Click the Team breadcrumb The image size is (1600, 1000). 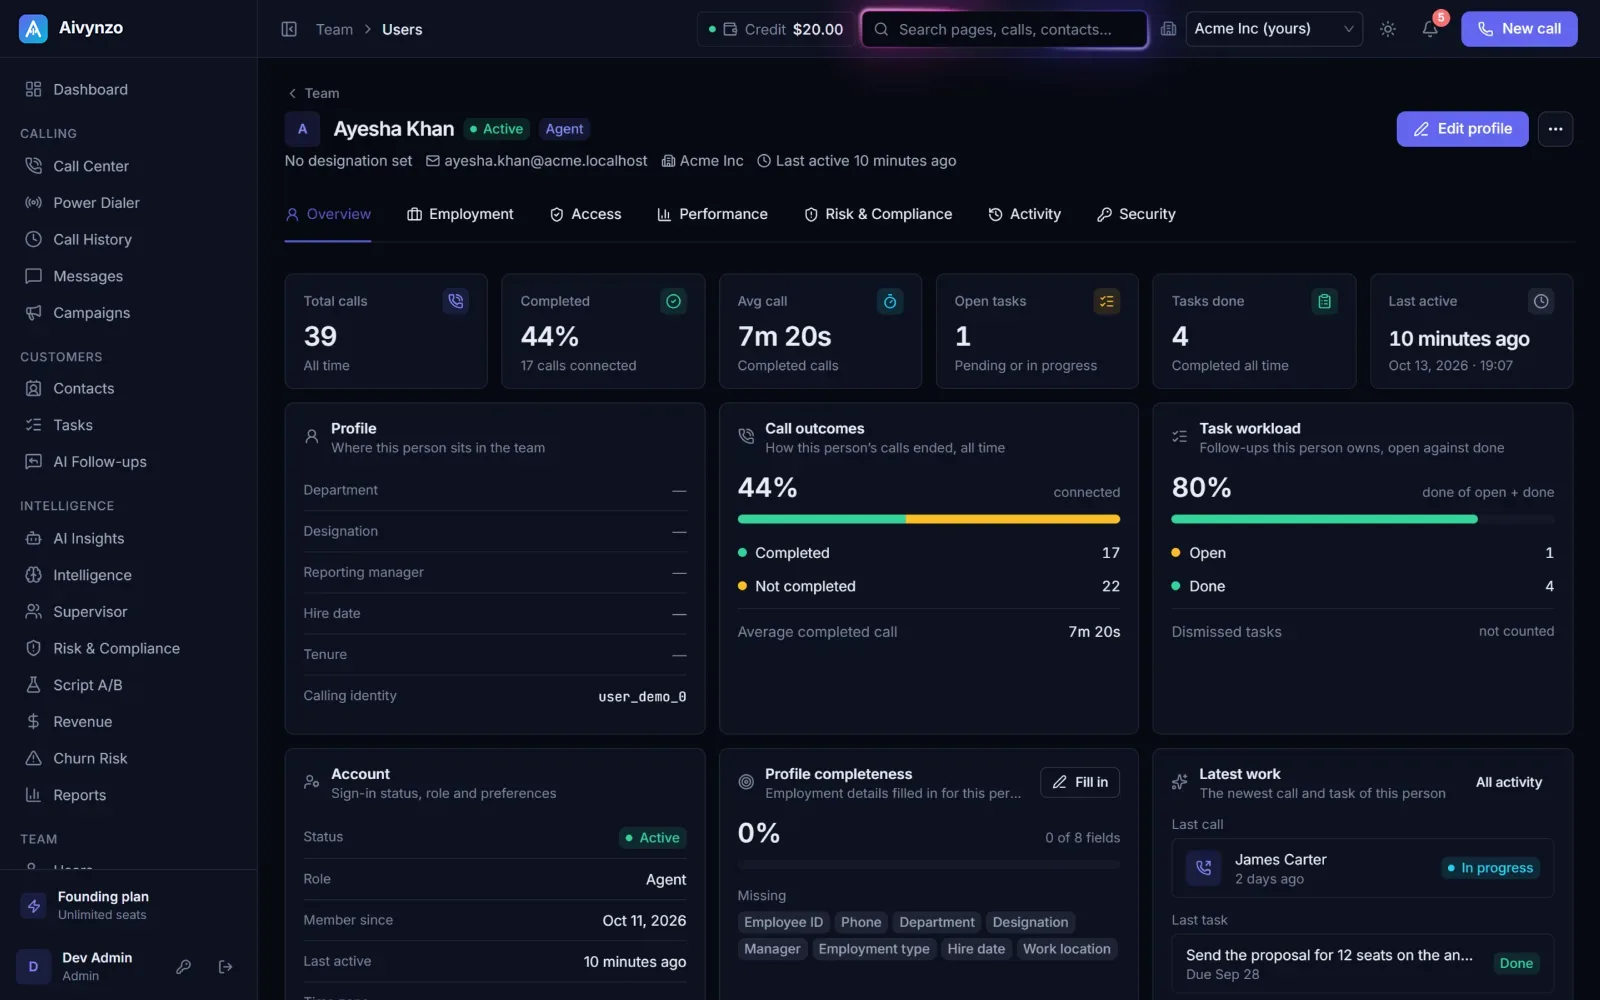pyautogui.click(x=334, y=29)
